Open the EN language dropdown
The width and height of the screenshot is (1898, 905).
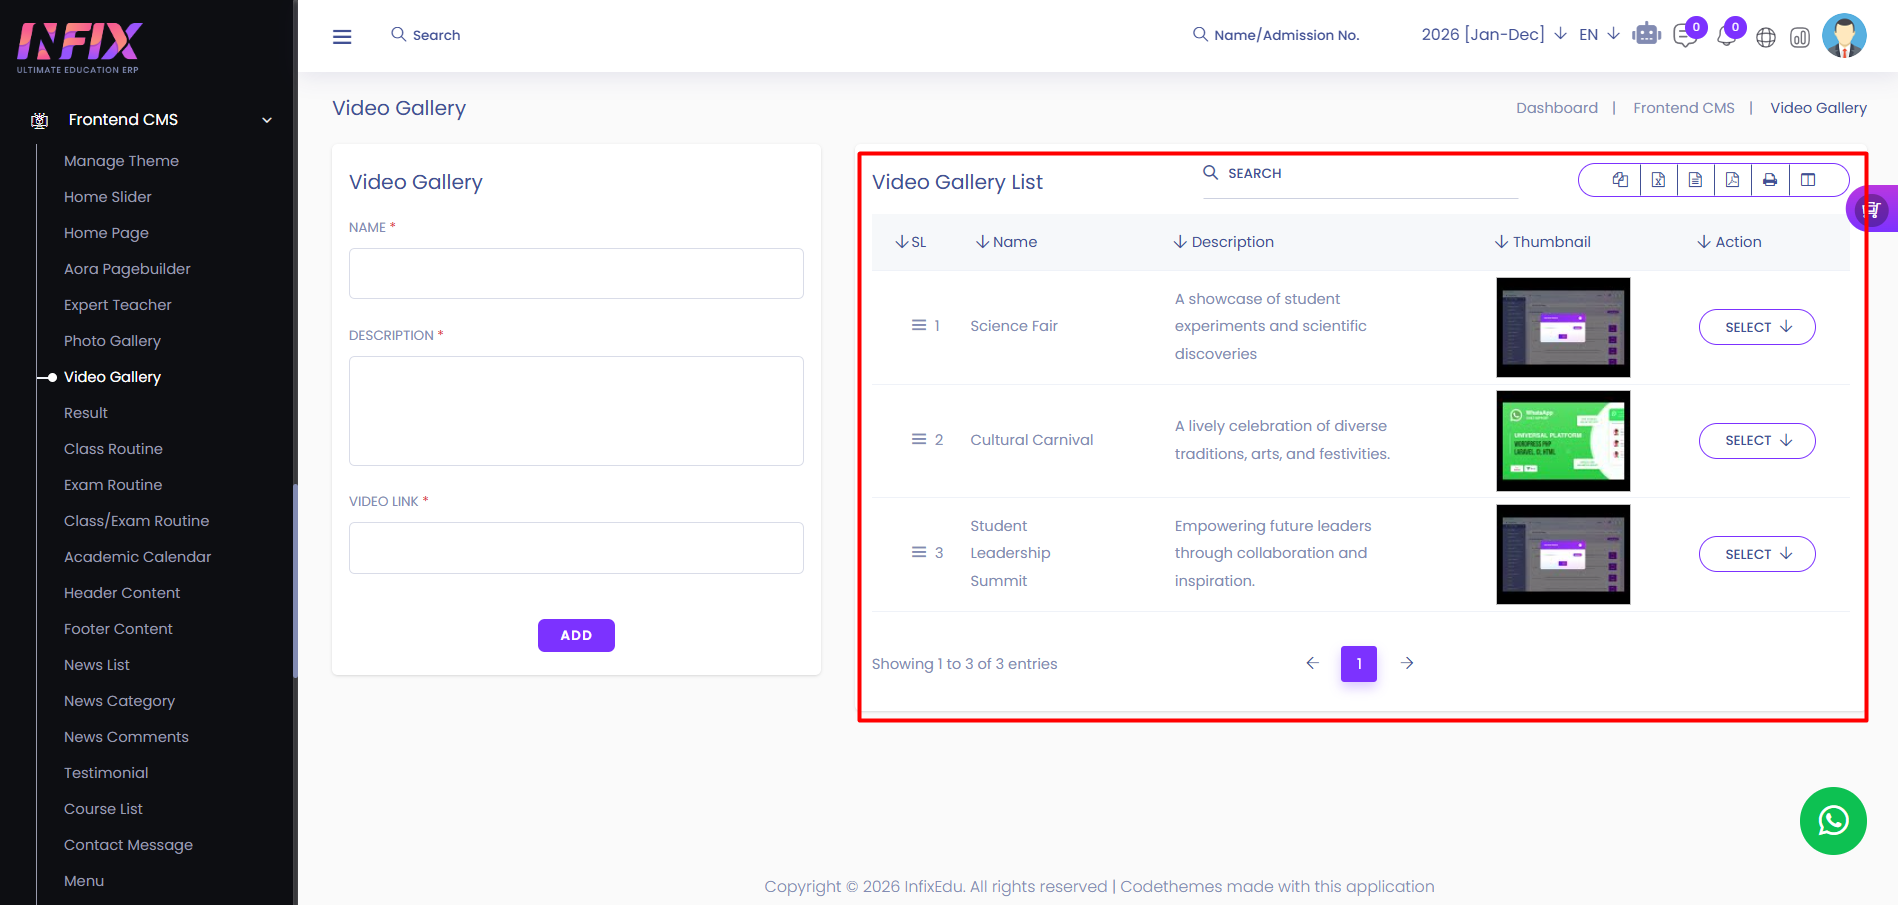click(1599, 34)
